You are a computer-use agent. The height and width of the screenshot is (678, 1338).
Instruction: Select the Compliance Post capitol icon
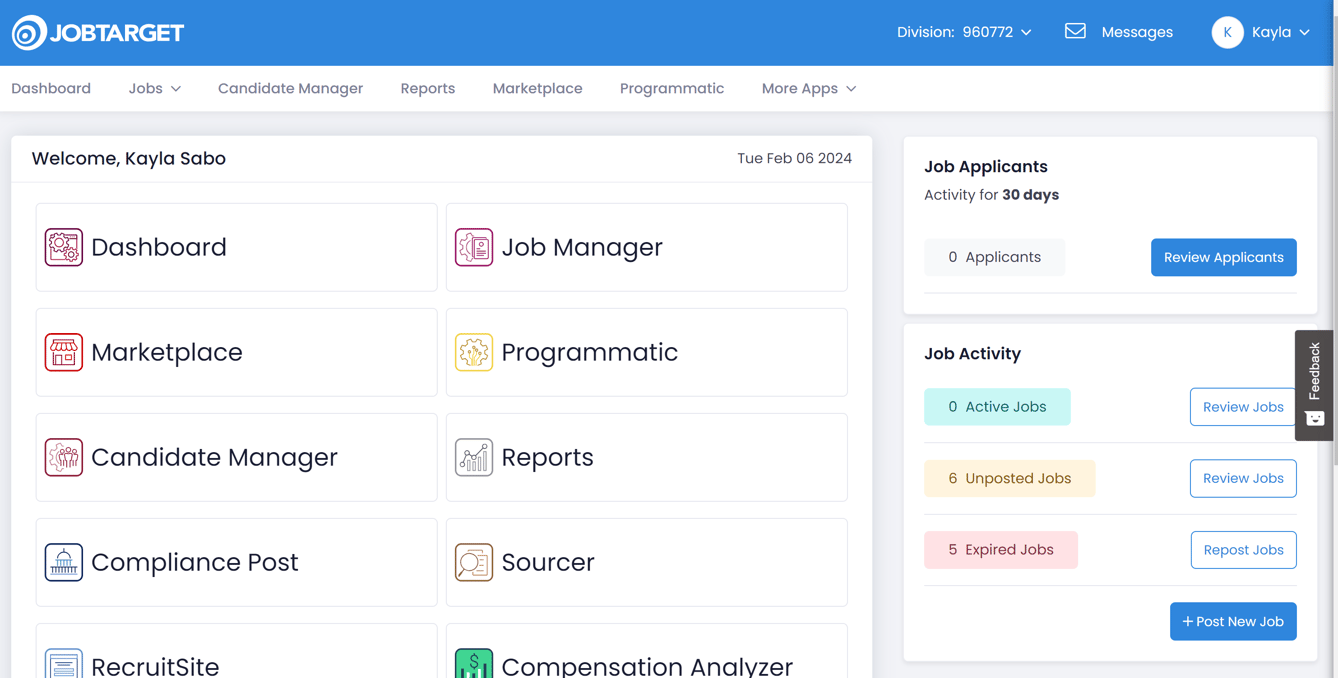tap(63, 562)
